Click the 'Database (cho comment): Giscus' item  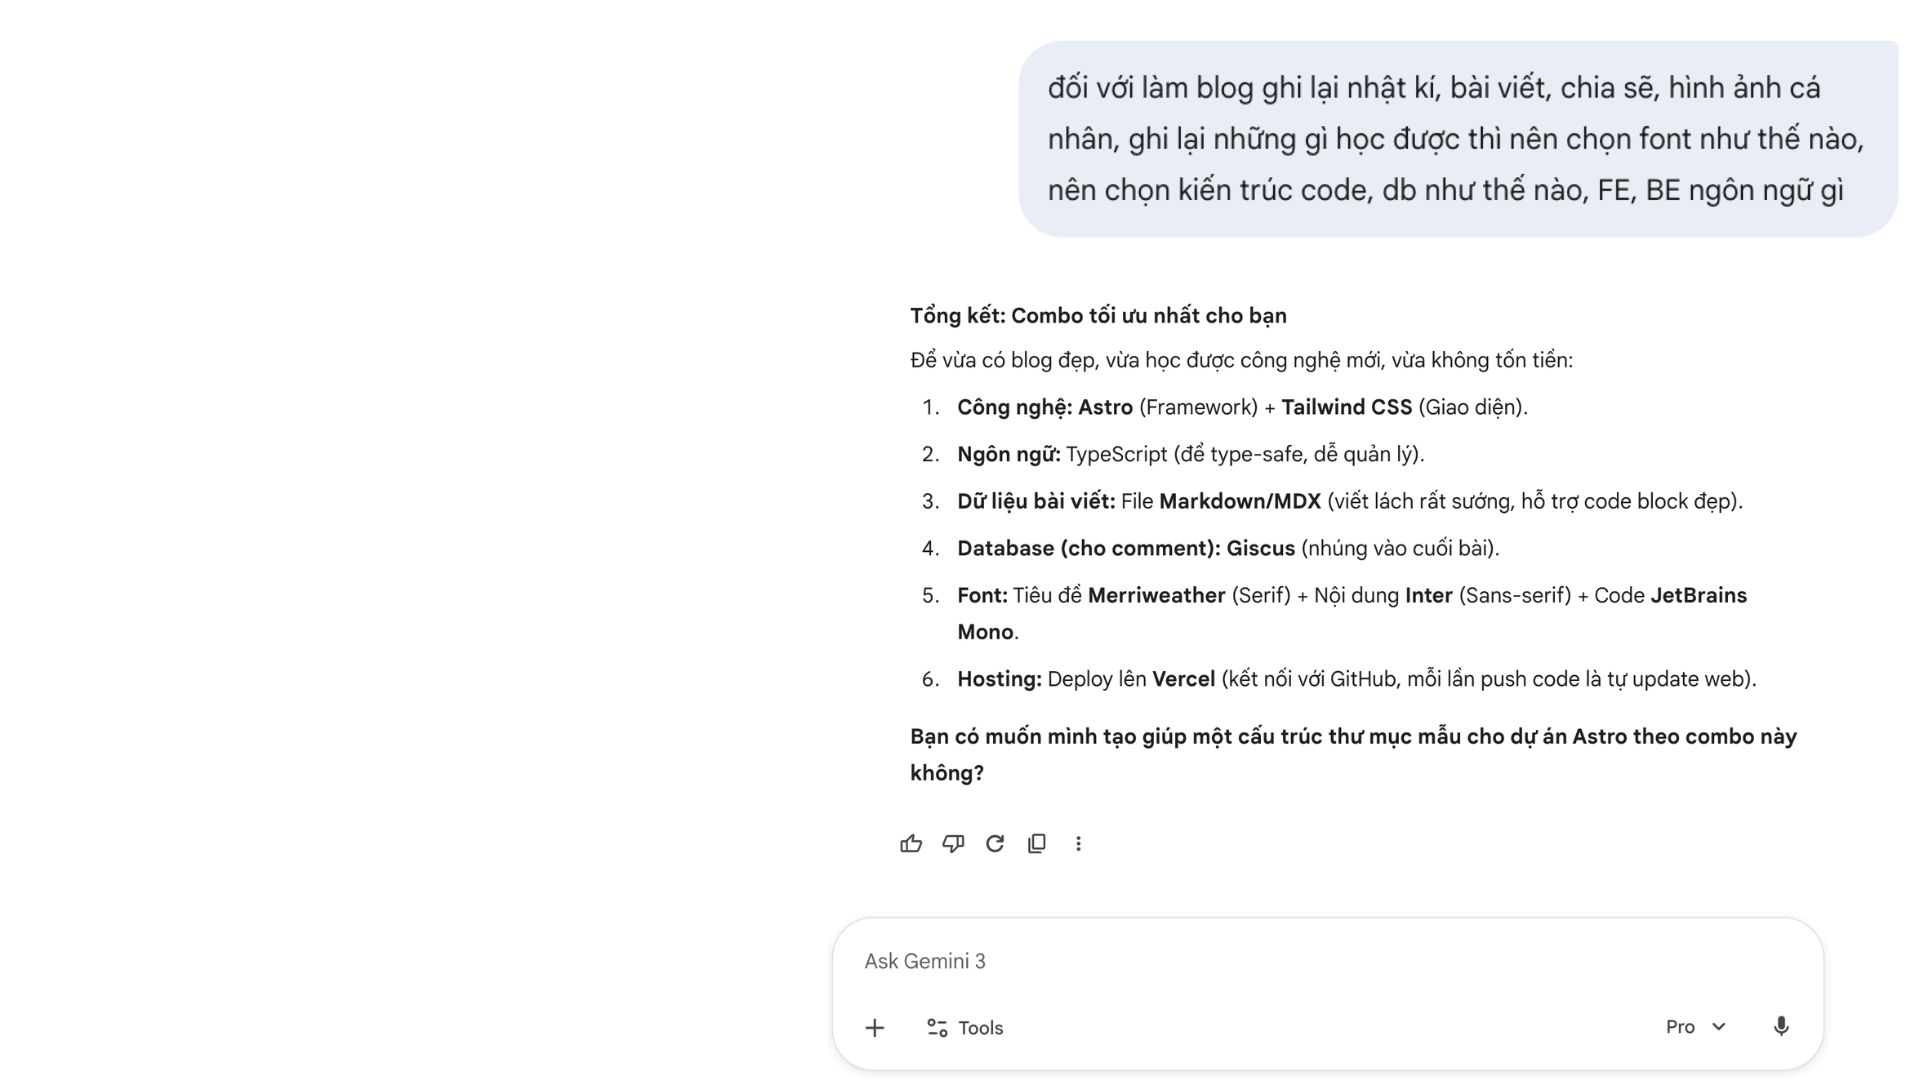tap(1228, 548)
